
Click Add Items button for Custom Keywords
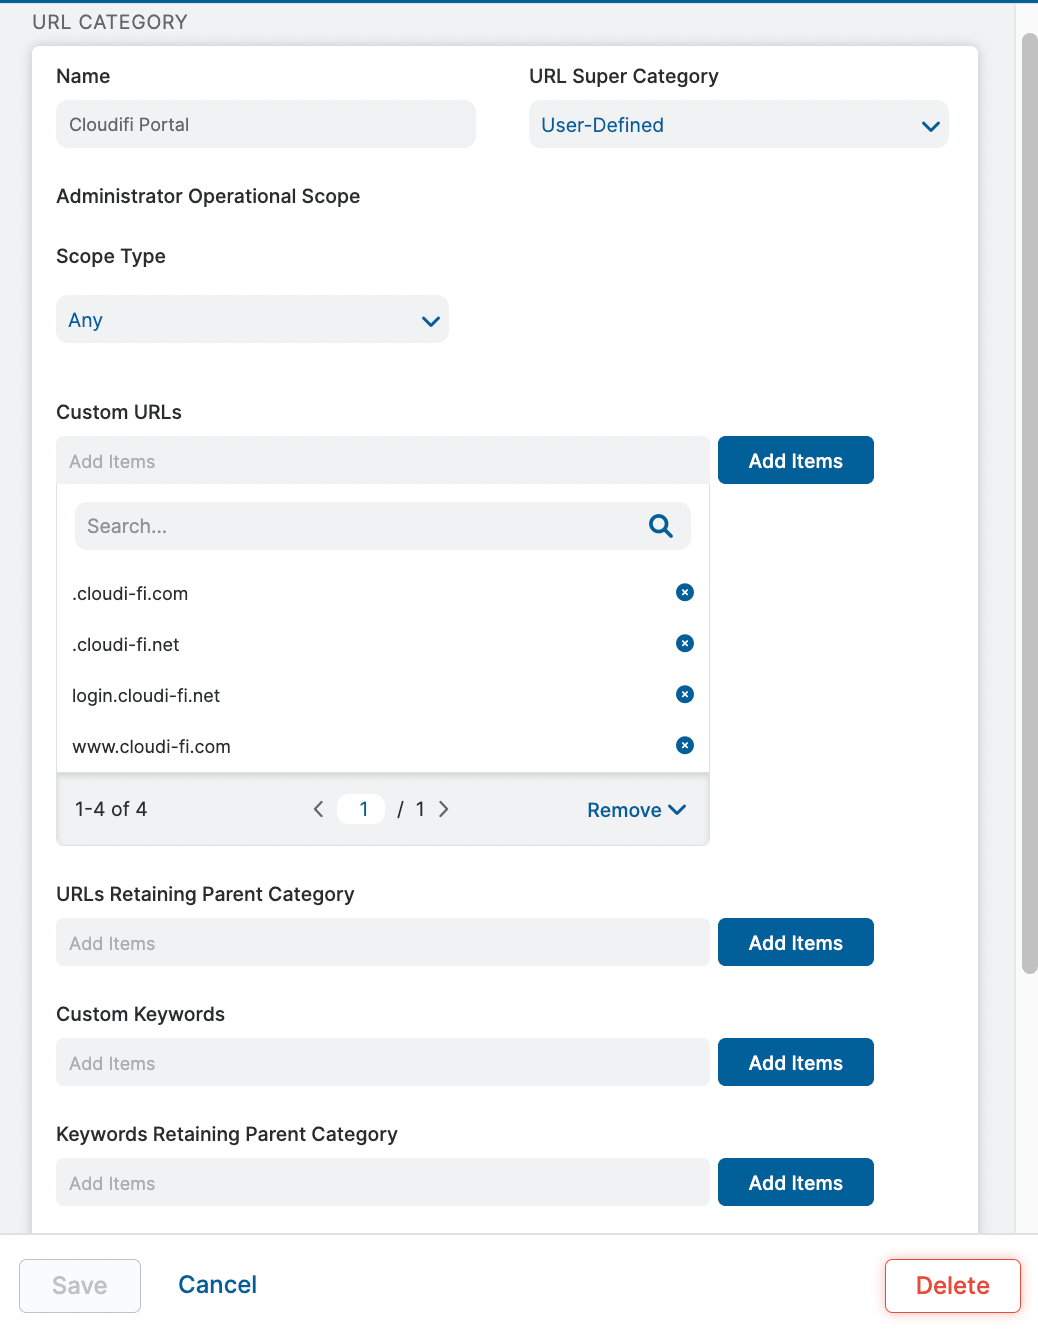coord(796,1063)
